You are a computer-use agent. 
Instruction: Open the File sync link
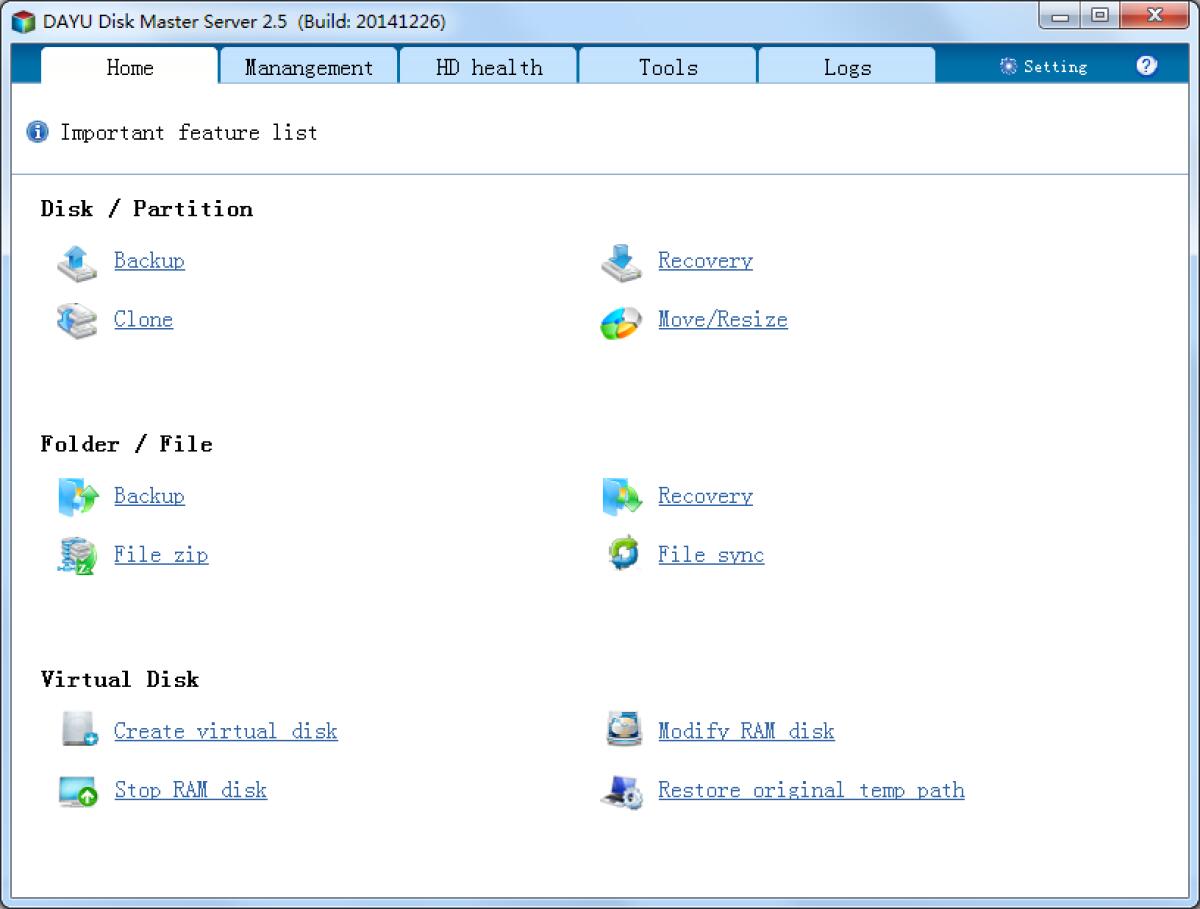click(x=711, y=555)
